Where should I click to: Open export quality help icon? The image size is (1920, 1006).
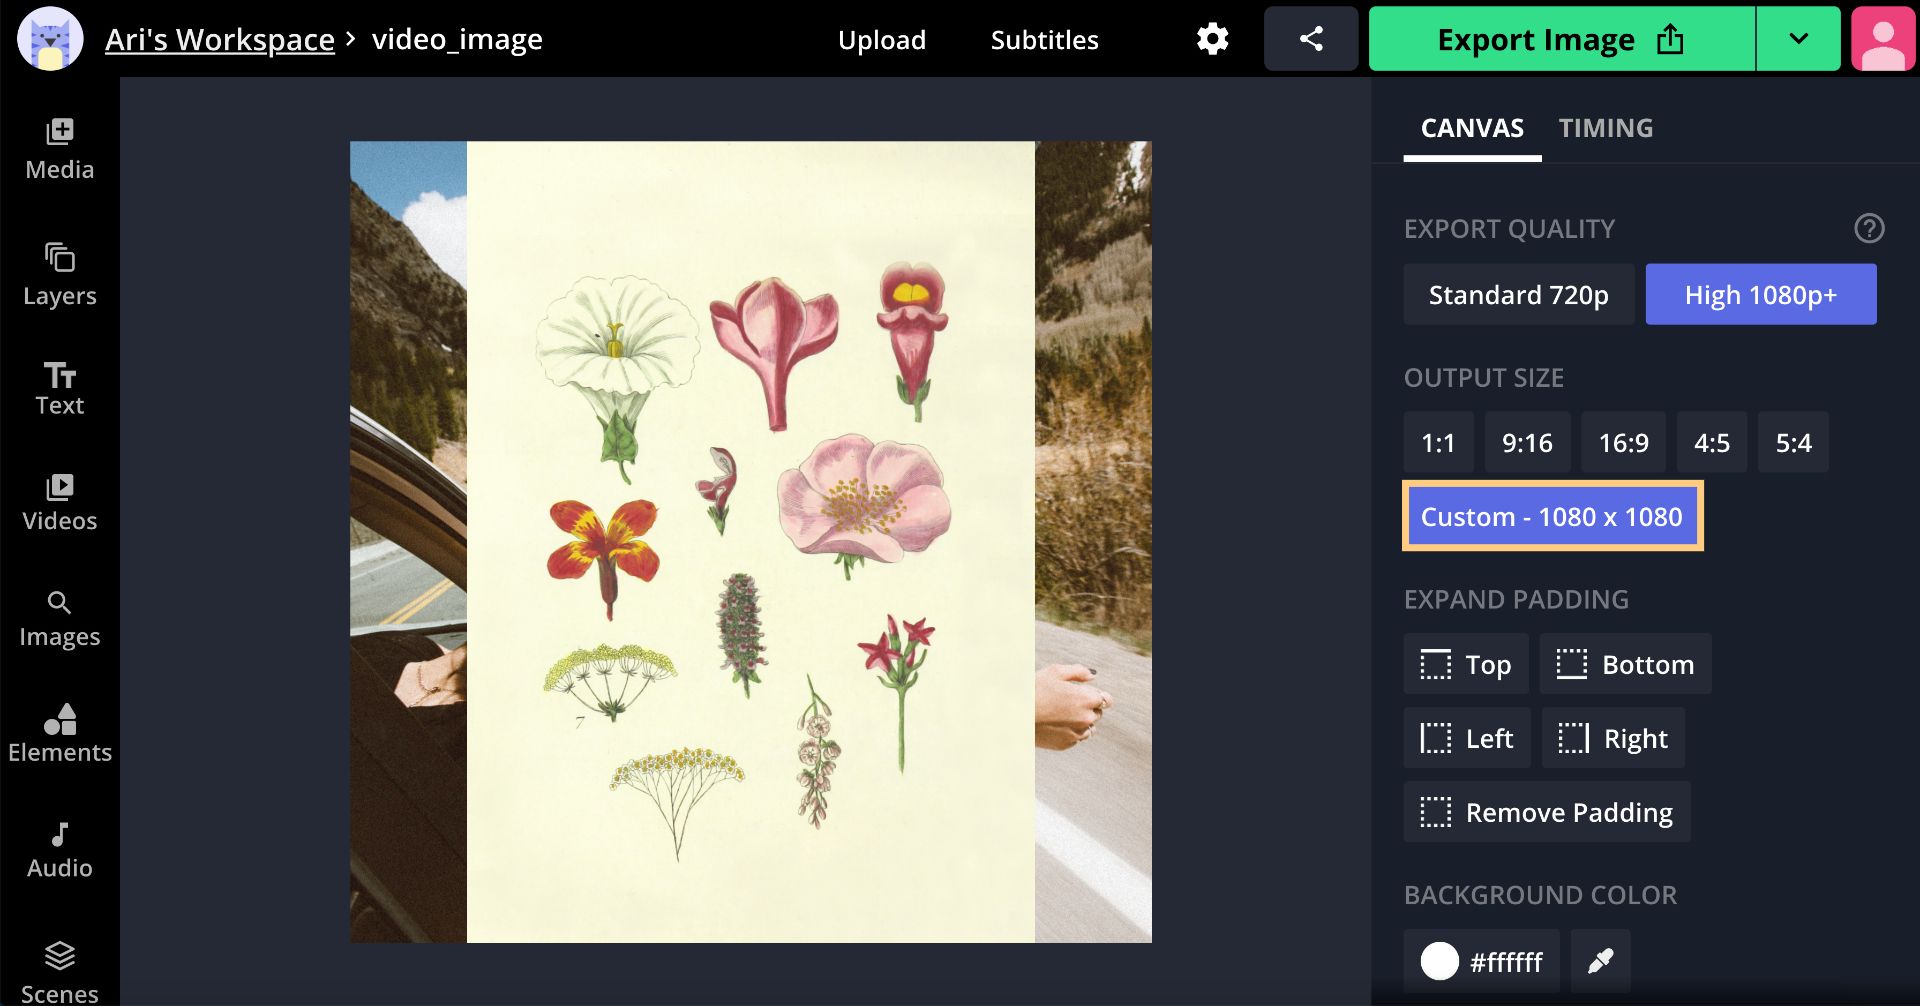pyautogui.click(x=1868, y=229)
